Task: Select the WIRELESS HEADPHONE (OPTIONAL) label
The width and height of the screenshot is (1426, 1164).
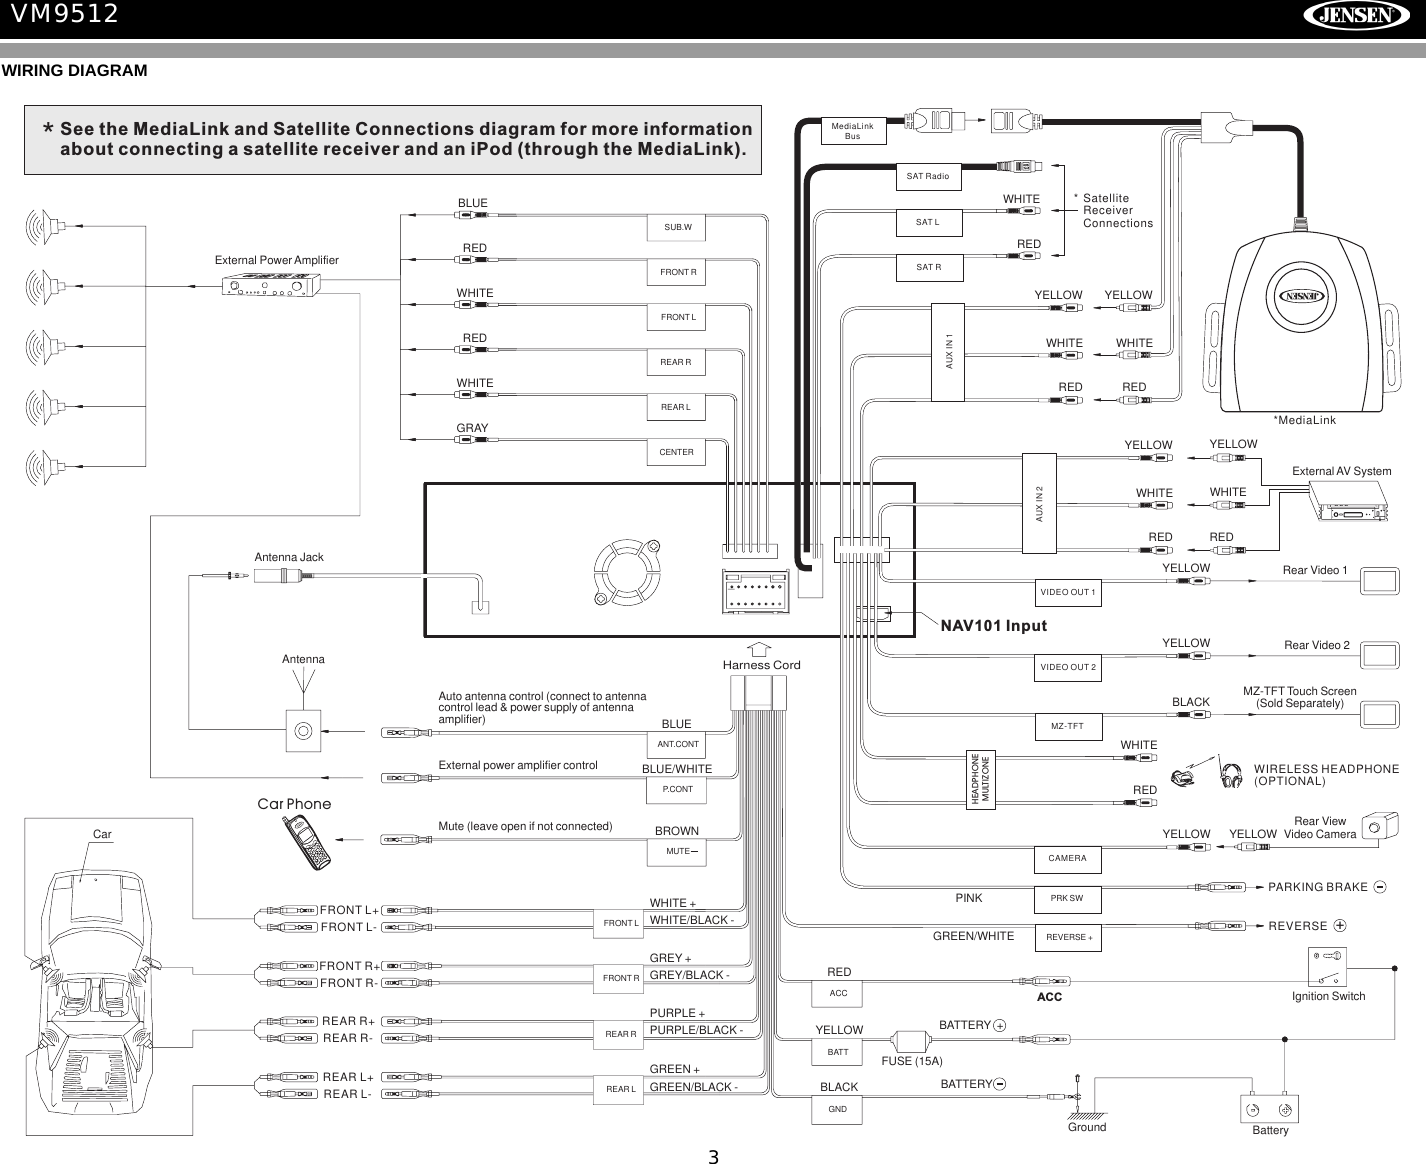Action: point(1326,775)
